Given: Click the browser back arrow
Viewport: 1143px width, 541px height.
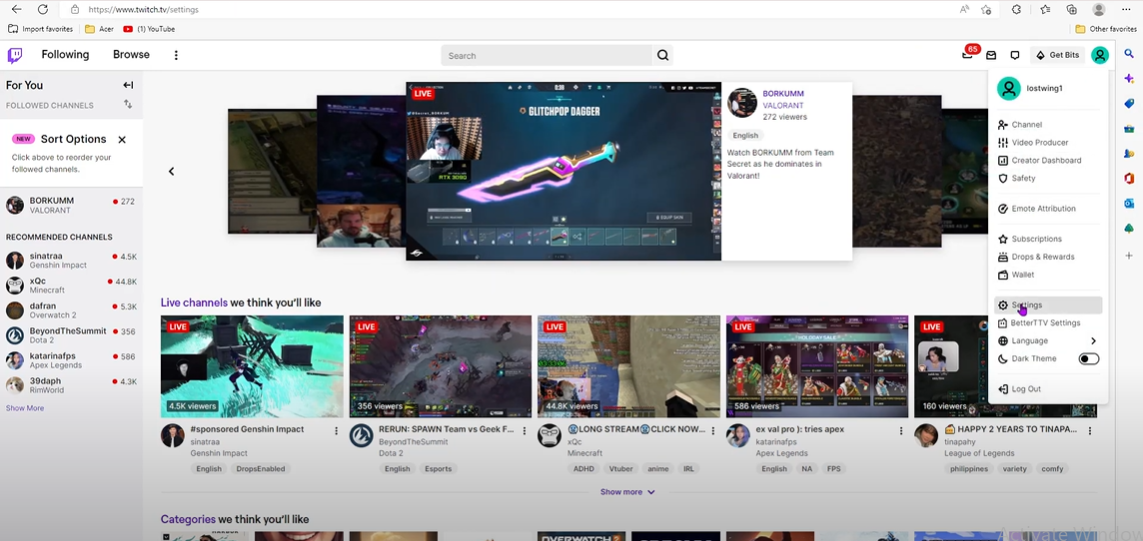Looking at the screenshot, I should click(x=17, y=9).
